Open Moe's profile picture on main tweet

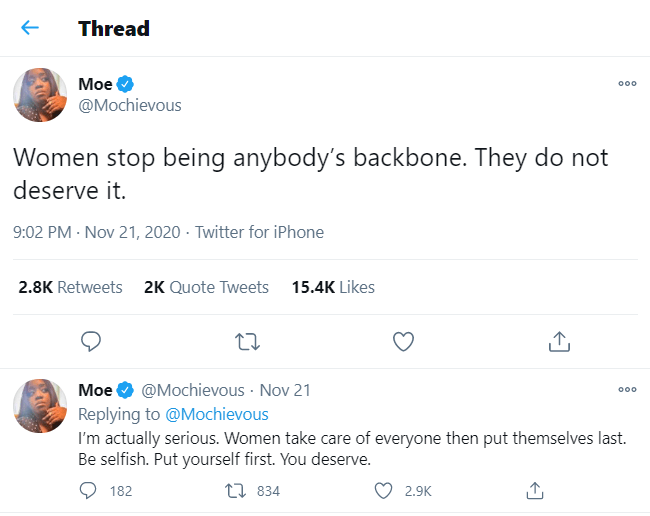[x=39, y=97]
